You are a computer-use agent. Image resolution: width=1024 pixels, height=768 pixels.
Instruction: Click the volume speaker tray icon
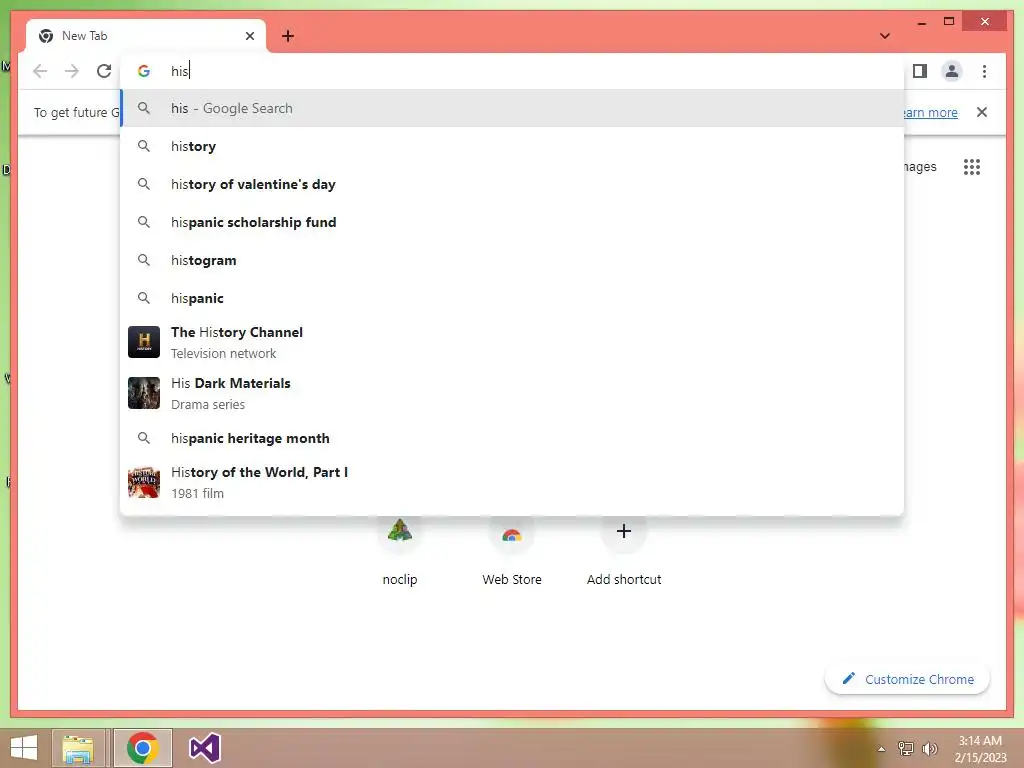coord(930,748)
